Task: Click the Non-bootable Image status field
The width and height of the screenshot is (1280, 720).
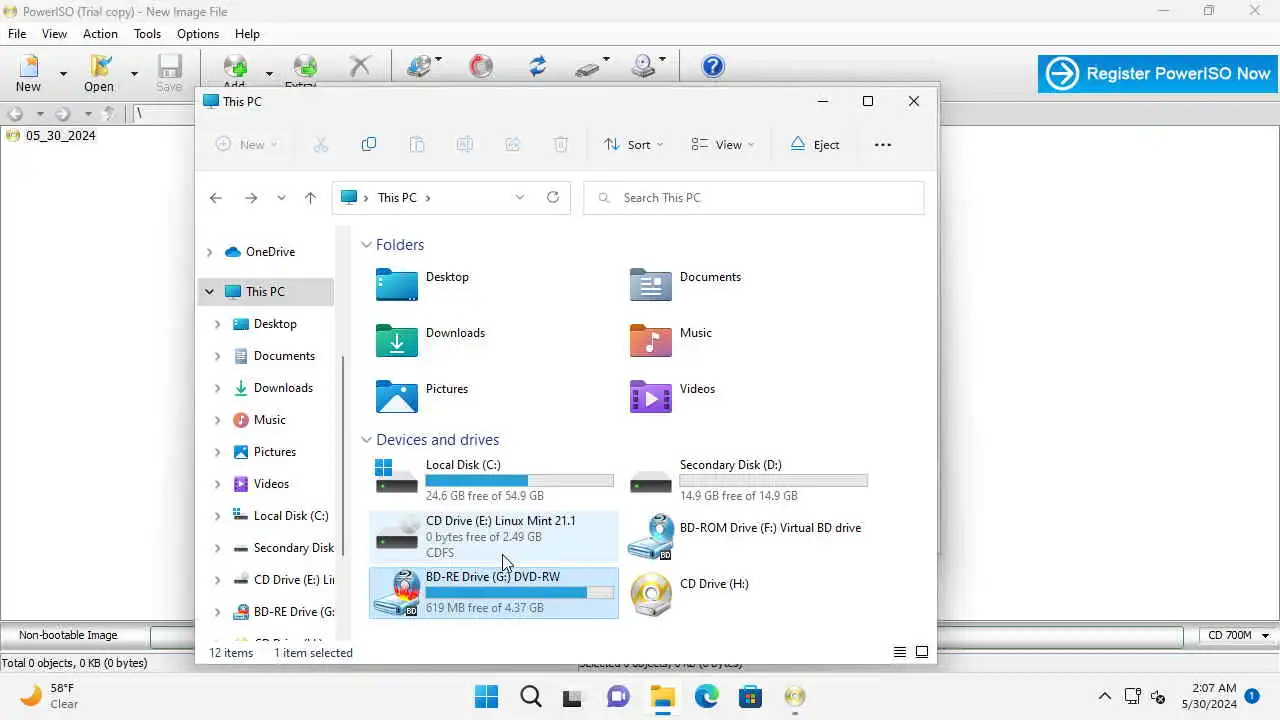Action: point(73,635)
